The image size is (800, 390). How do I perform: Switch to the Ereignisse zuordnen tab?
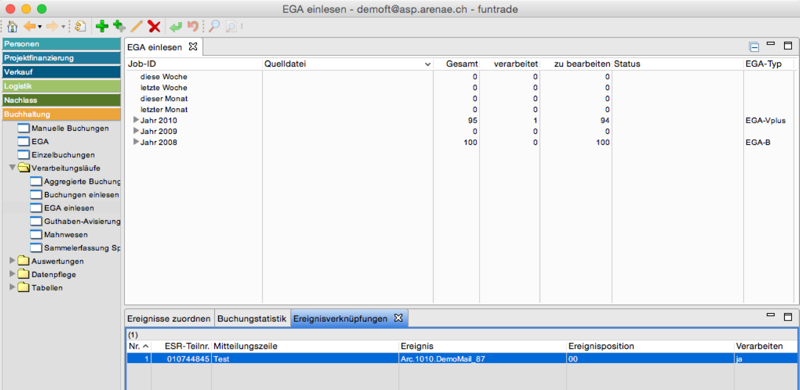[x=169, y=319]
